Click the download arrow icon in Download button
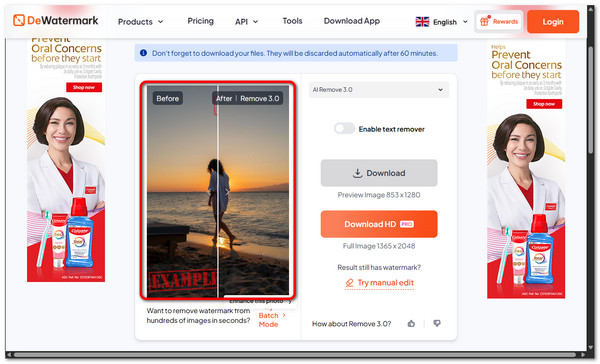 pyautogui.click(x=357, y=173)
